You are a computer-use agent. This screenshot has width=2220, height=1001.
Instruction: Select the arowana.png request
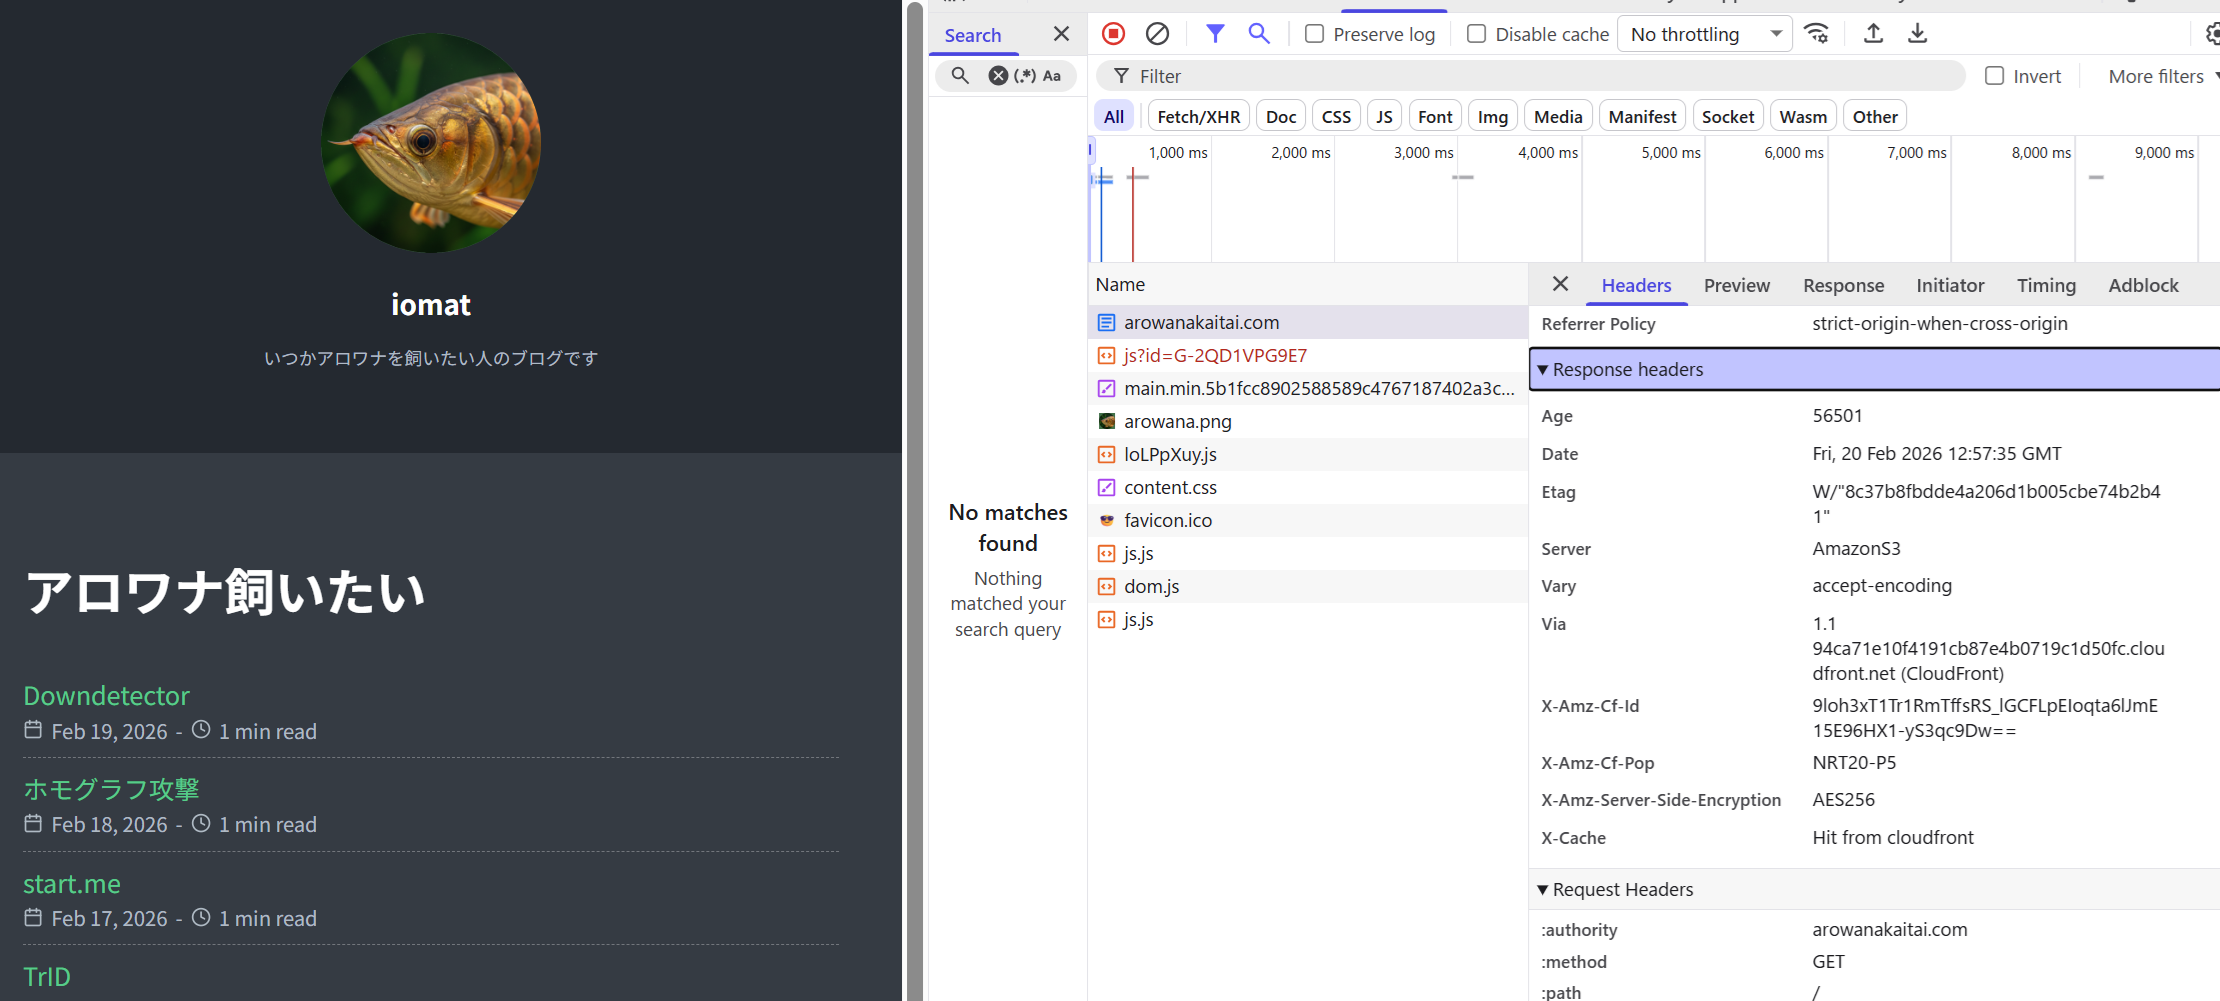1177,422
